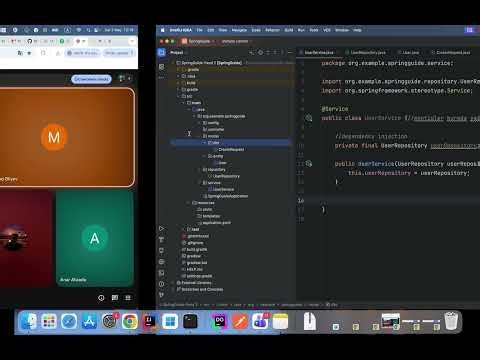Click participant tile with letter A in Meet
480x360 pixels.
95,238
